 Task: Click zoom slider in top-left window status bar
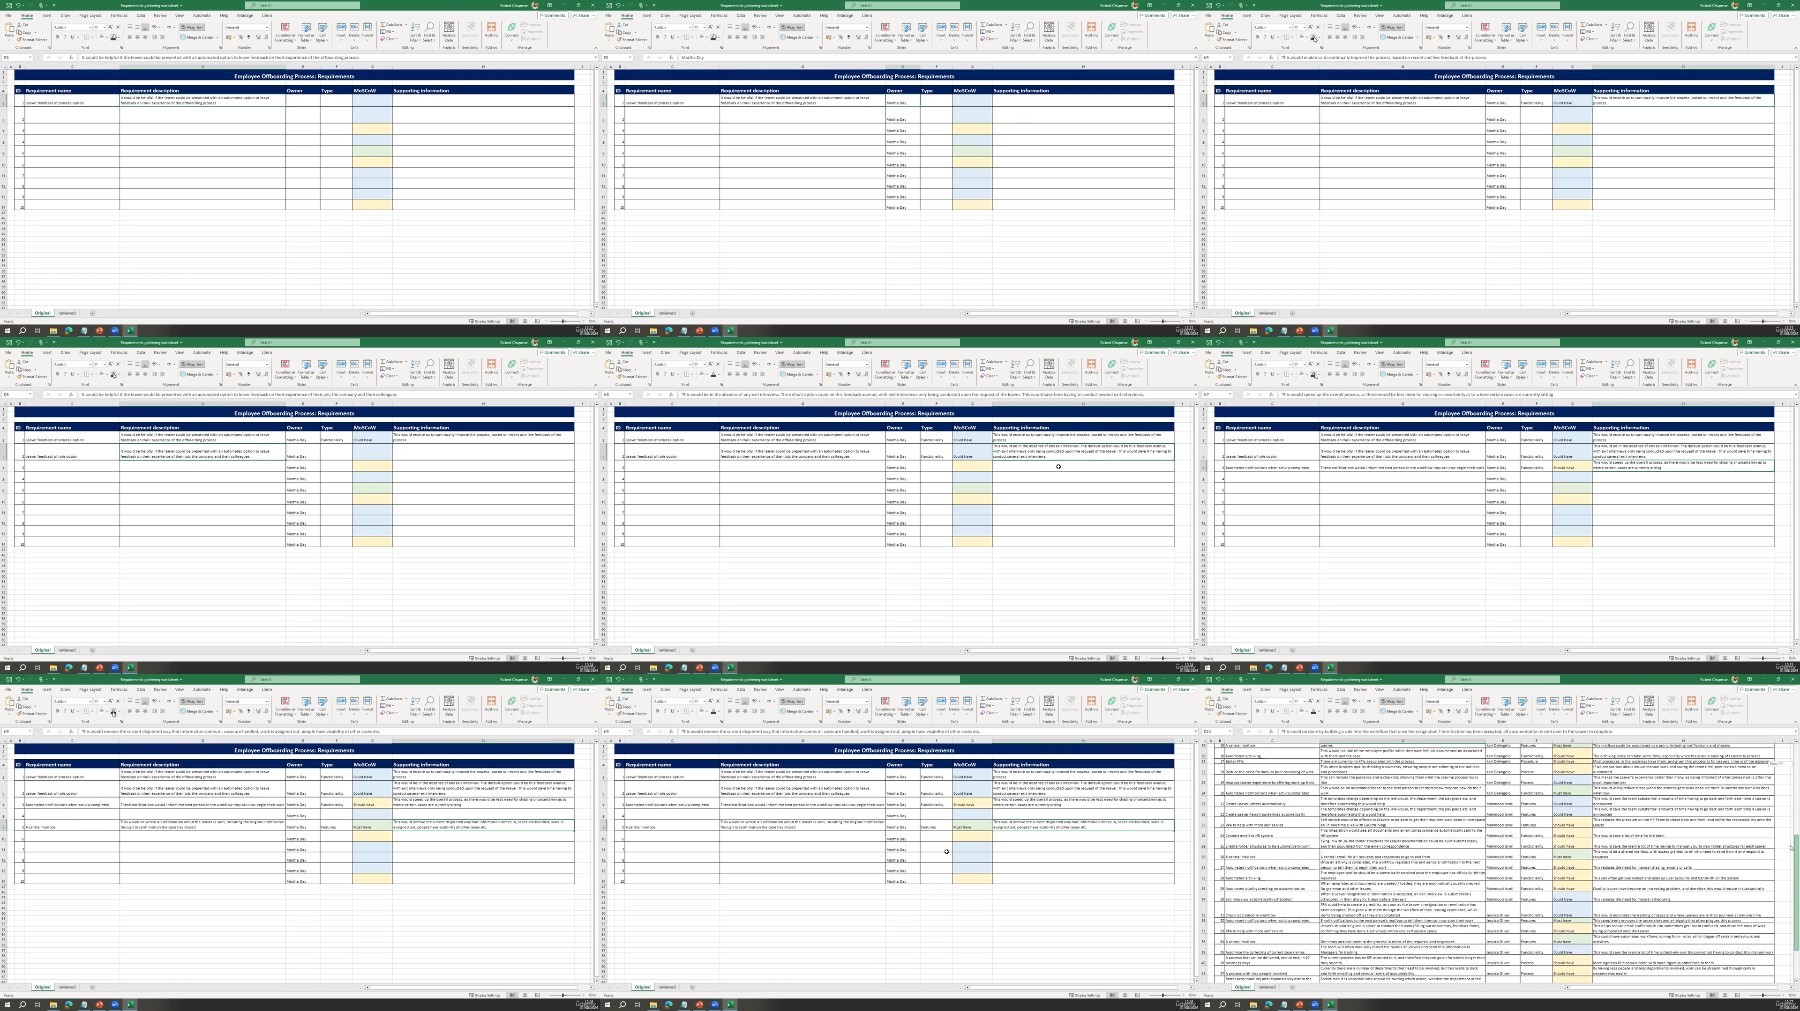[563, 321]
